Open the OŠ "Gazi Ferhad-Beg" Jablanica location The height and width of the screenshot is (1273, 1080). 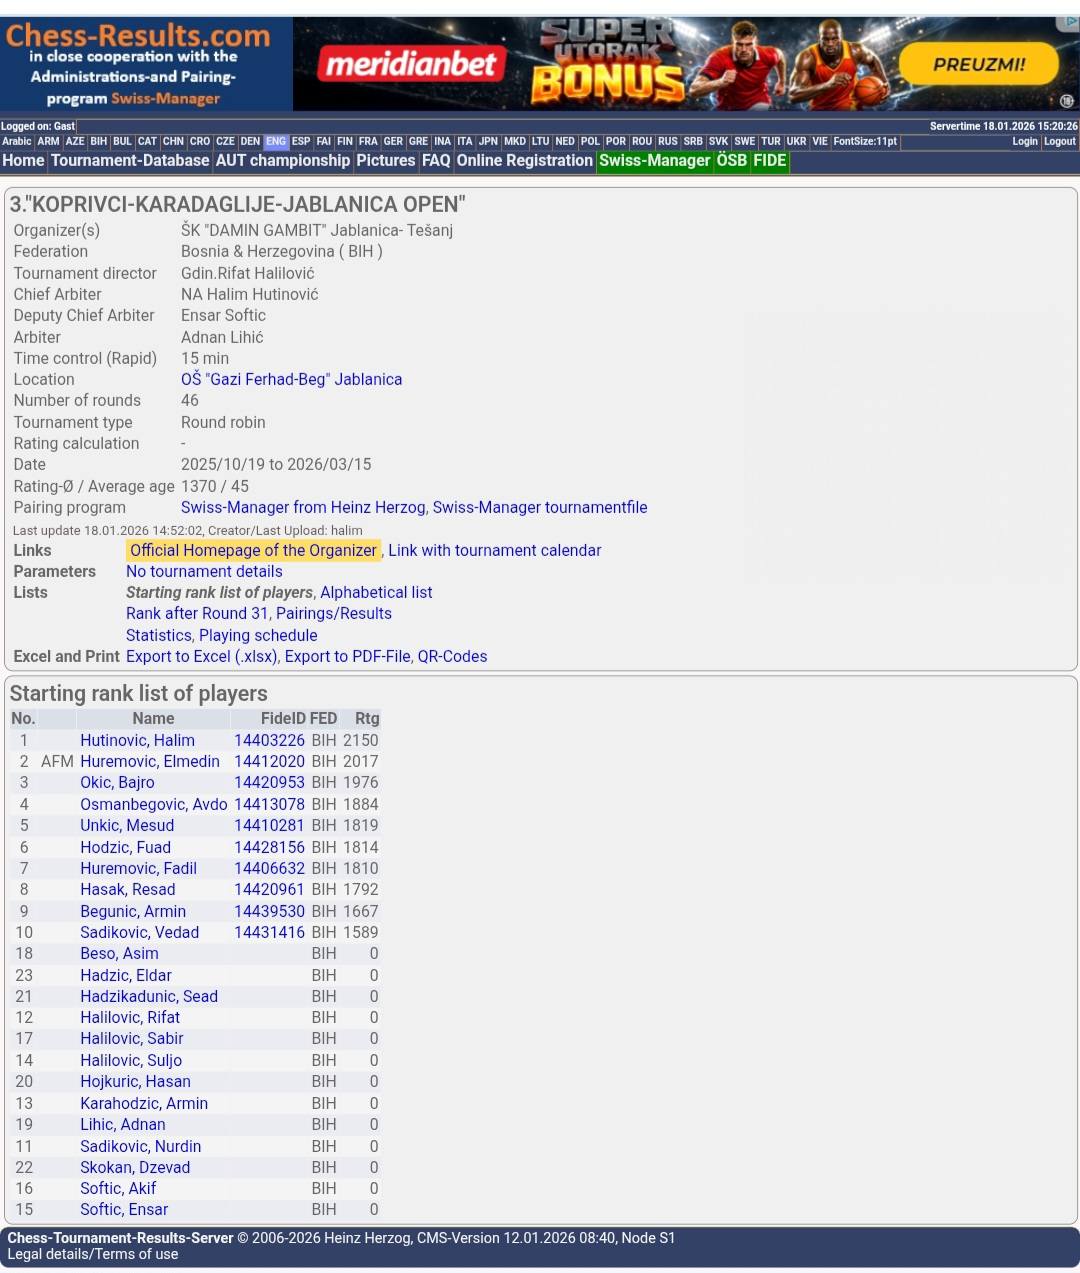(291, 380)
